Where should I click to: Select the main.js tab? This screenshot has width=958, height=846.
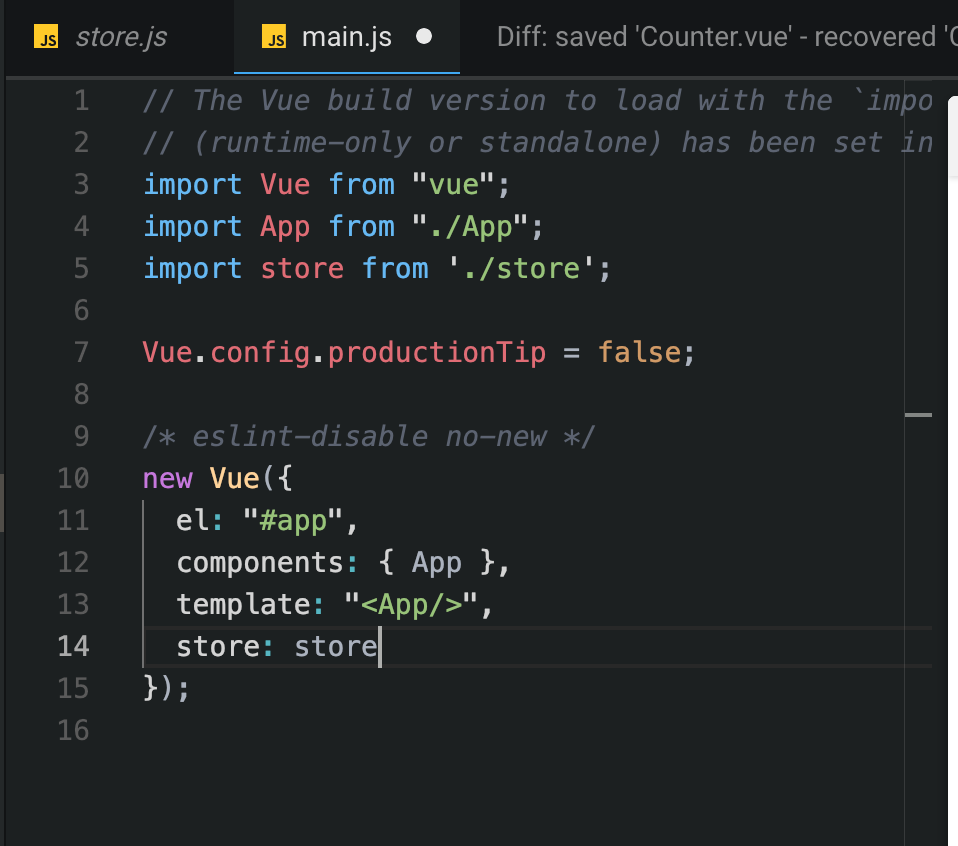point(345,37)
